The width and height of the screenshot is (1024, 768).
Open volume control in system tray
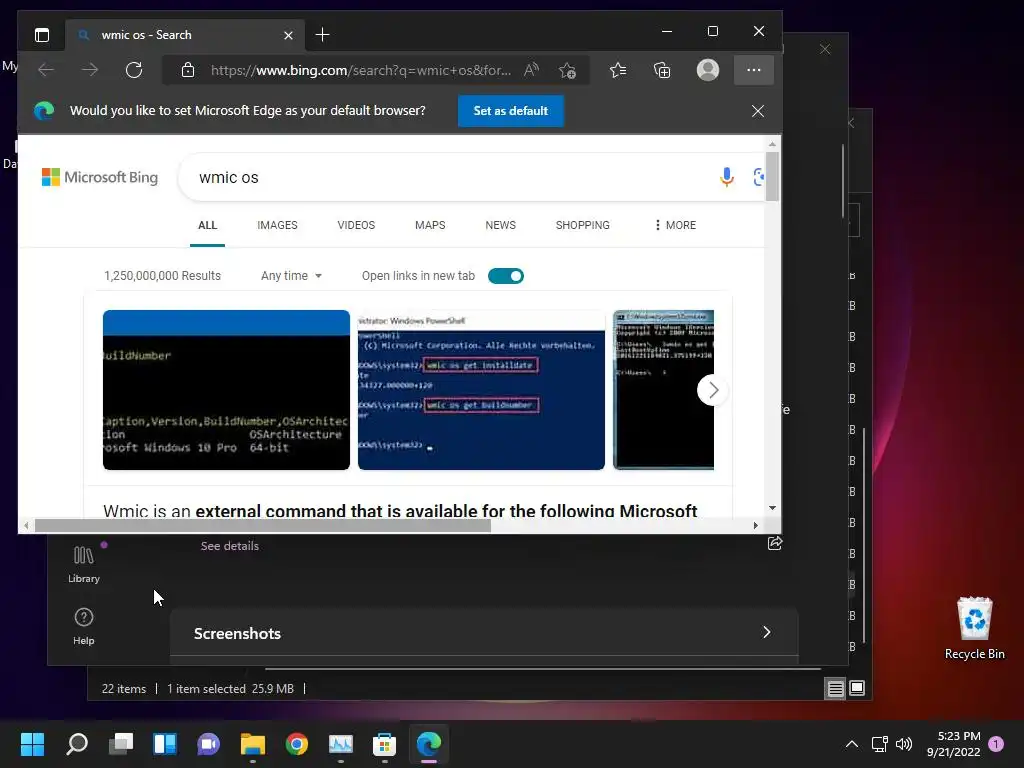pos(904,744)
